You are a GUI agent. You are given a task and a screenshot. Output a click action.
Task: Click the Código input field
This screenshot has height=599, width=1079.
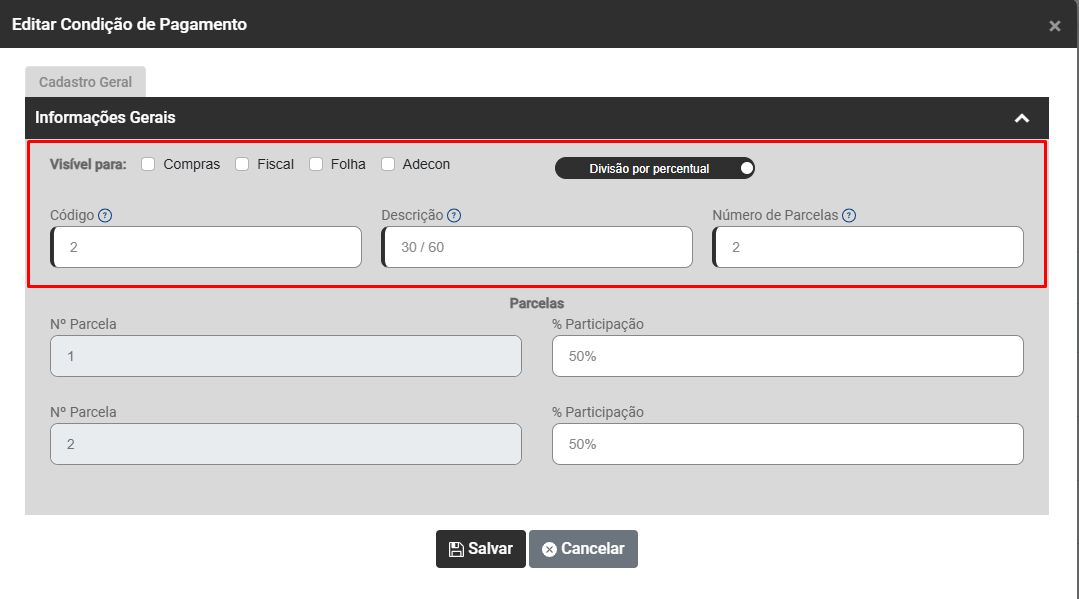207,247
